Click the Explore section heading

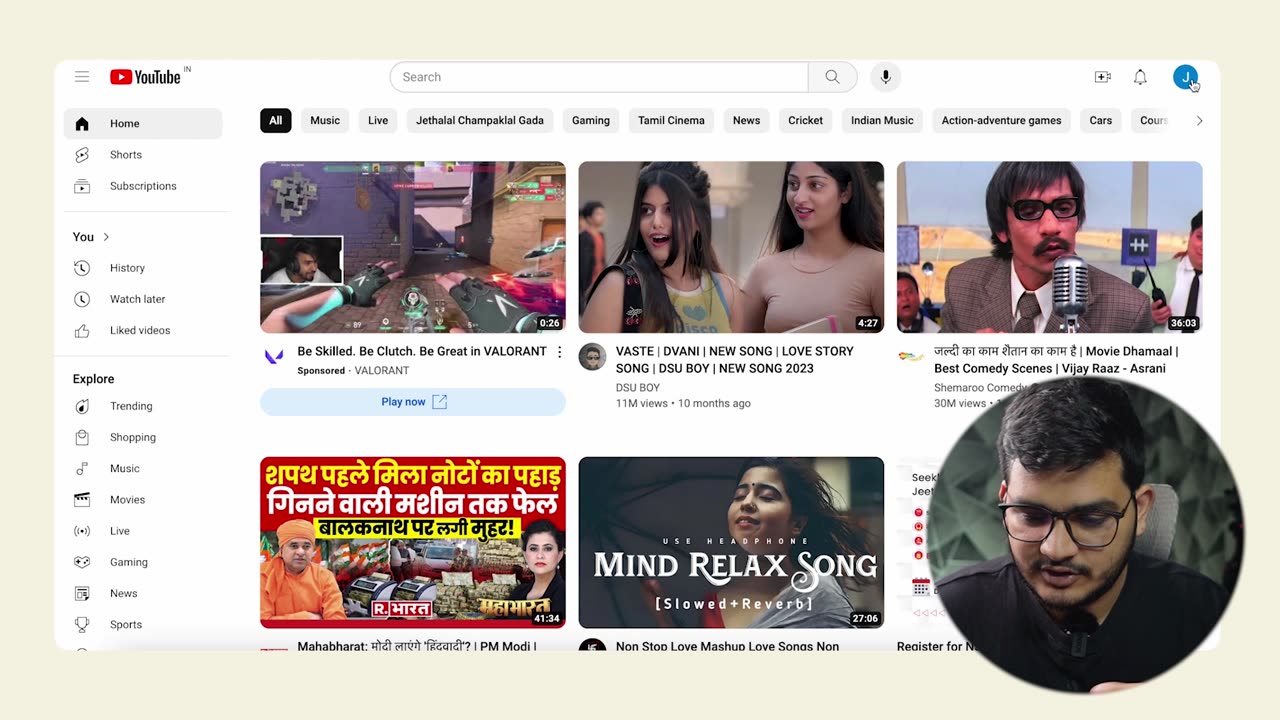click(x=93, y=379)
